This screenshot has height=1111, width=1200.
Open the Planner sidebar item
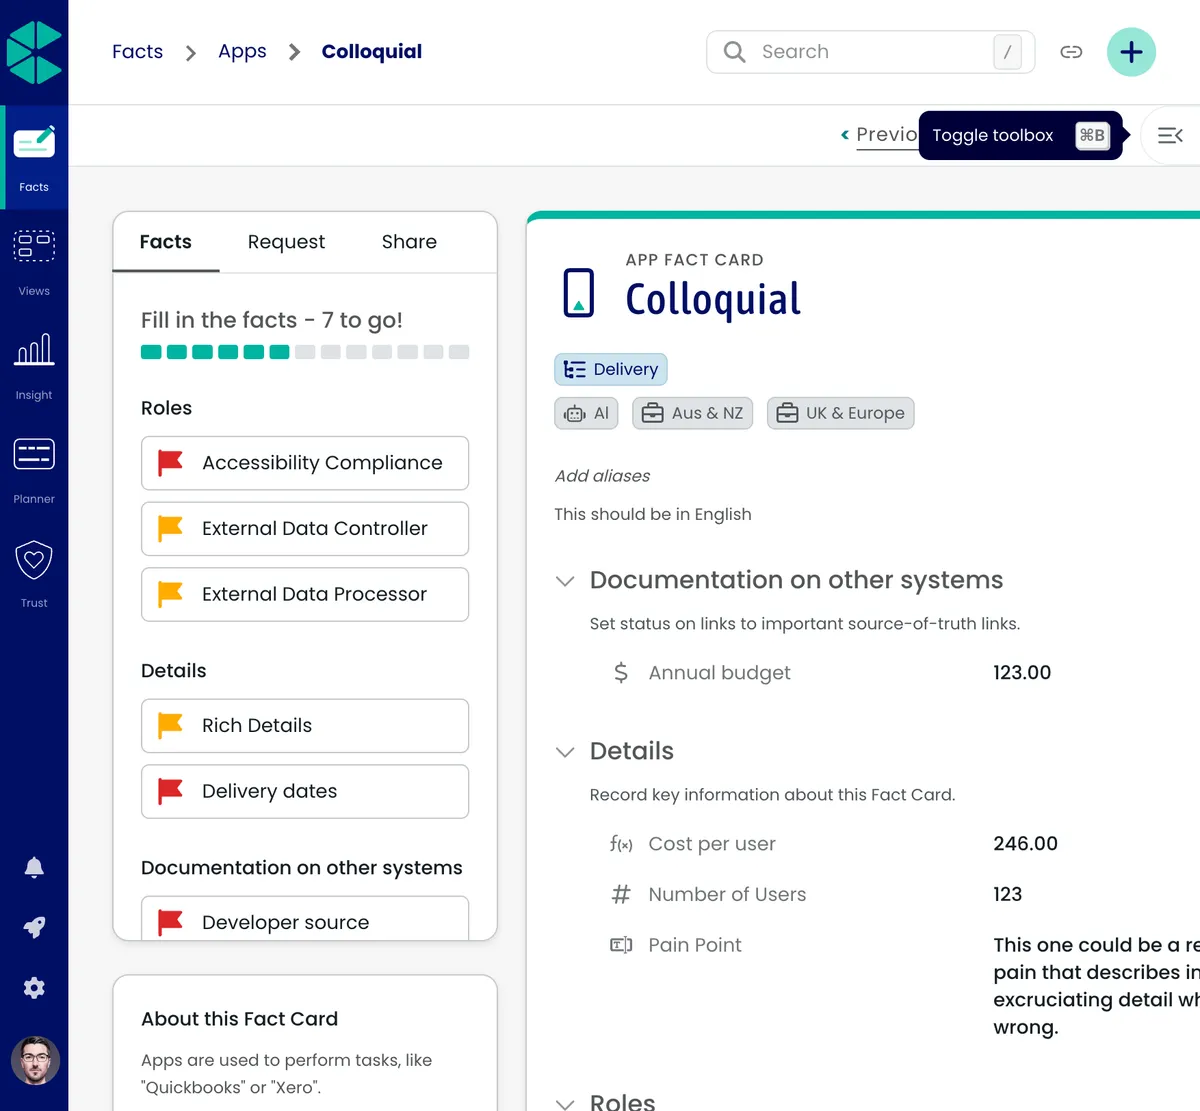pos(34,469)
